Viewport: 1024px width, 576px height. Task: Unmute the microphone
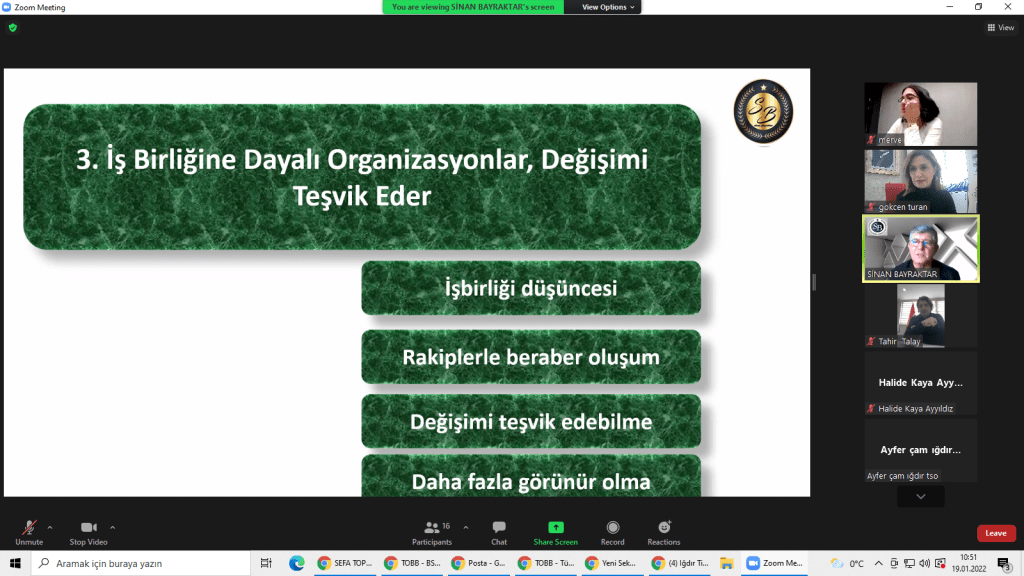click(29, 531)
